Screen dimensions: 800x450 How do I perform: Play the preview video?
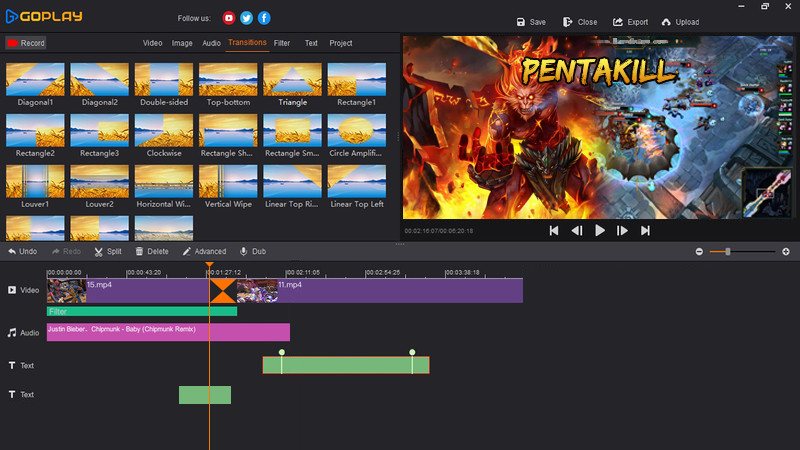tap(600, 231)
